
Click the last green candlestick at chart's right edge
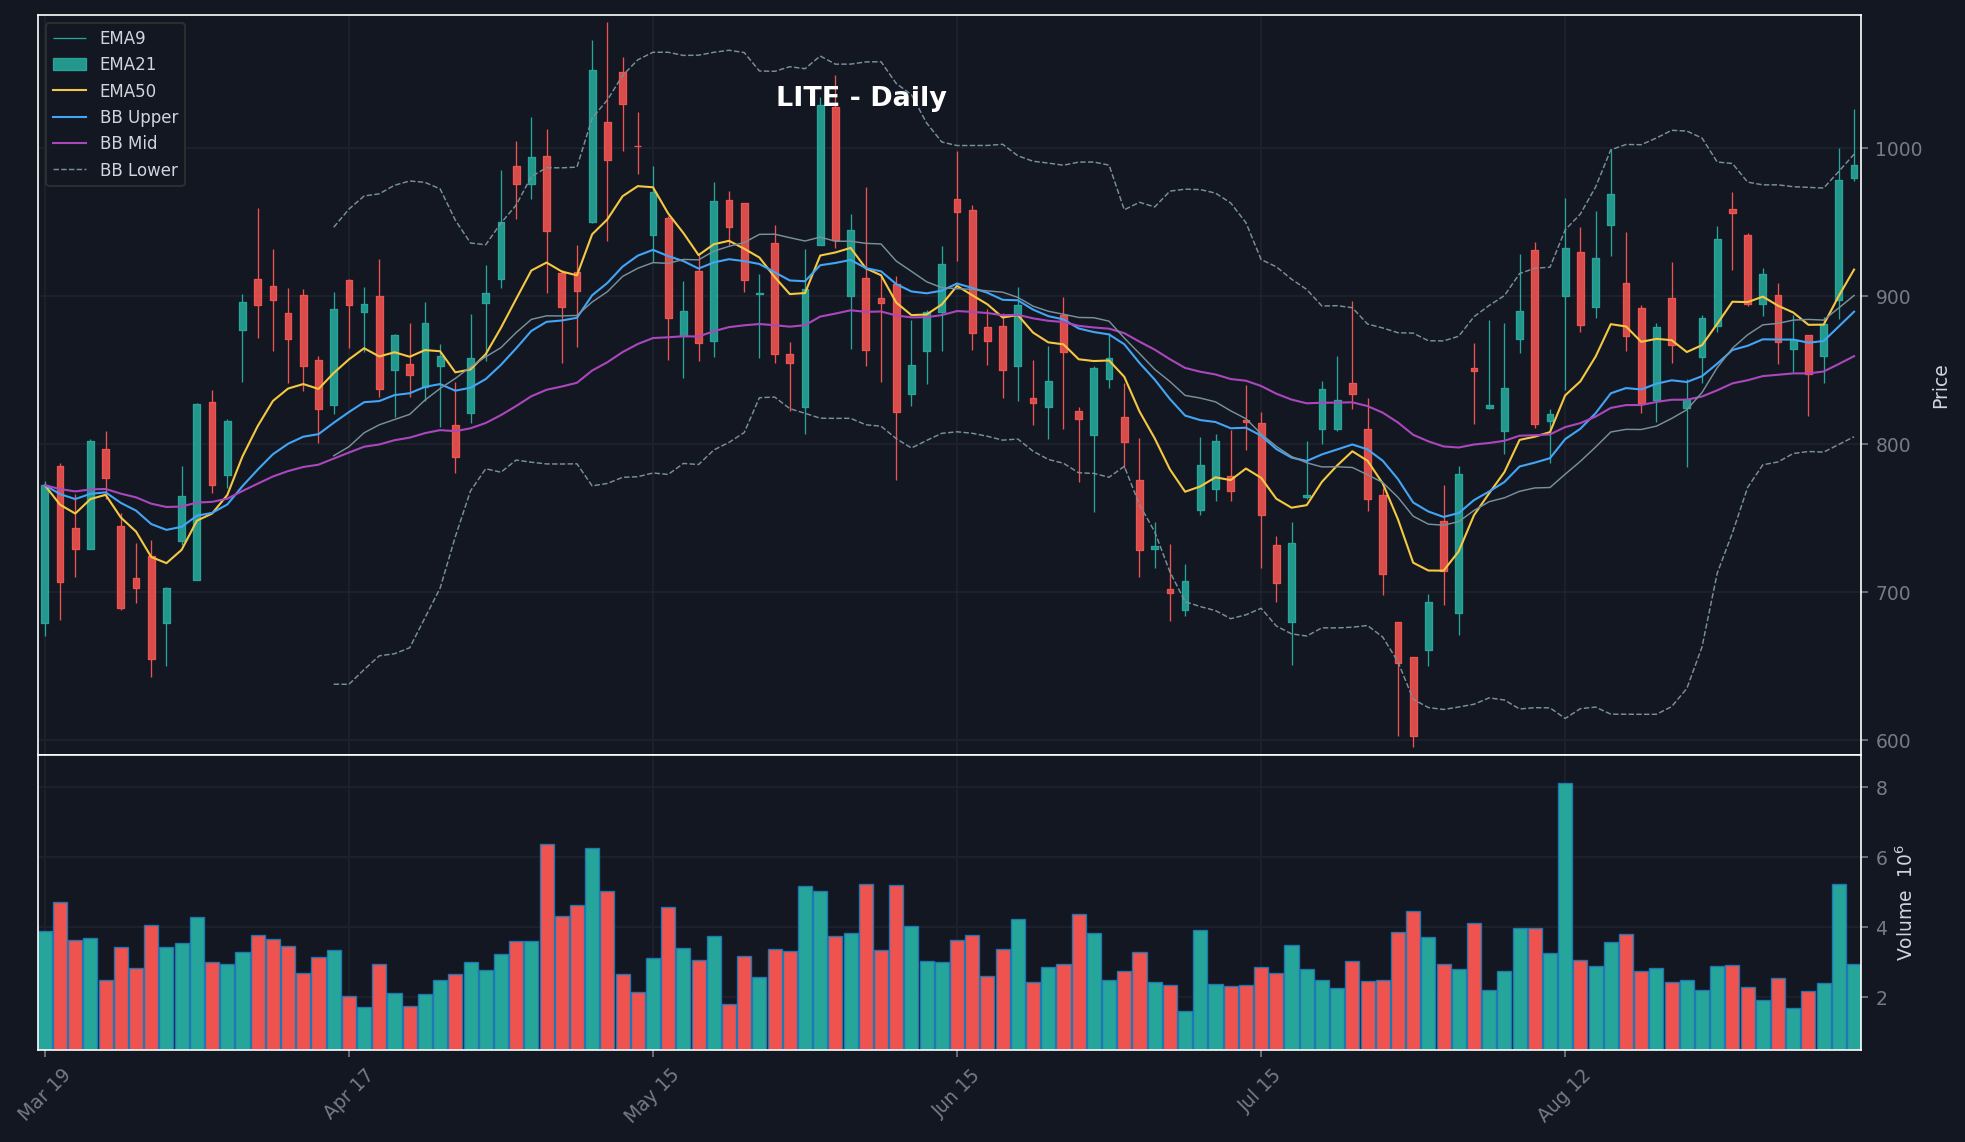coord(1854,172)
